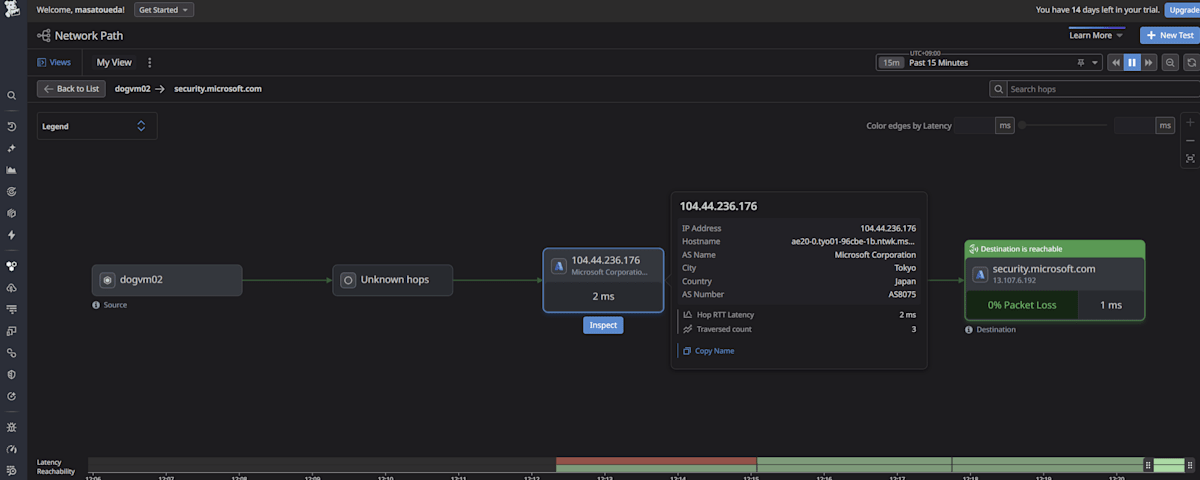Create a New Test
This screenshot has width=1200, height=480.
[x=1168, y=35]
